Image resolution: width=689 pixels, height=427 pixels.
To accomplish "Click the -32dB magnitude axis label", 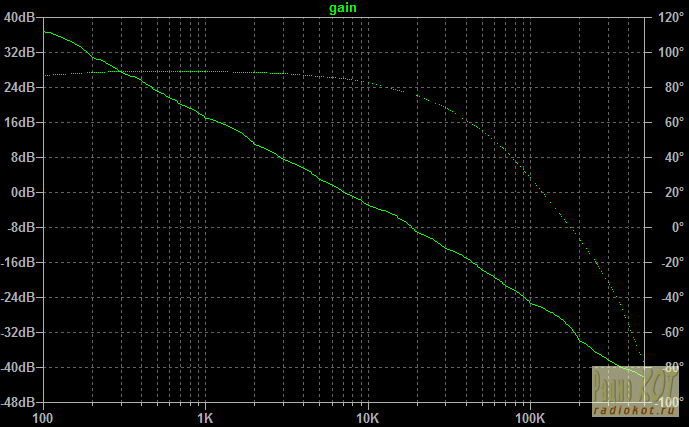I will coord(20,332).
